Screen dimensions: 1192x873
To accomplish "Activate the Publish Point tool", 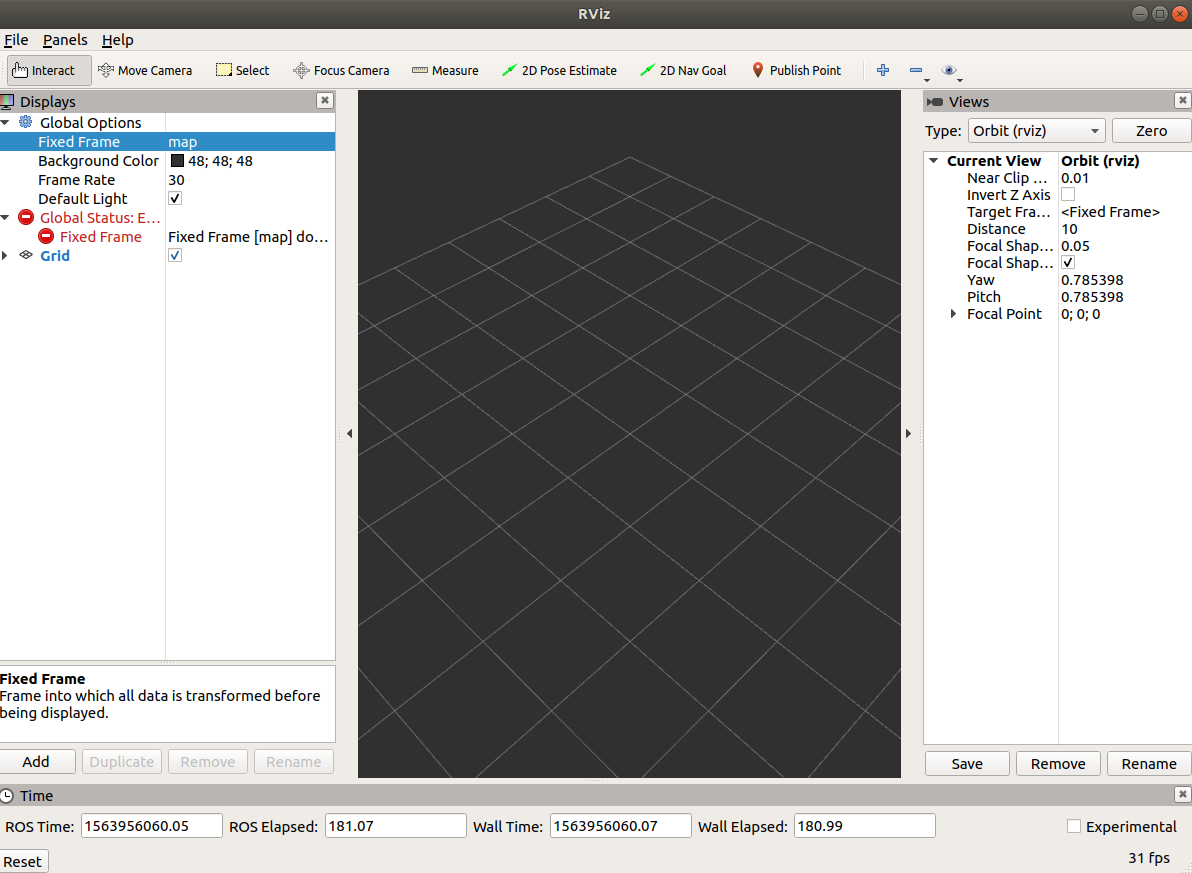I will point(797,70).
